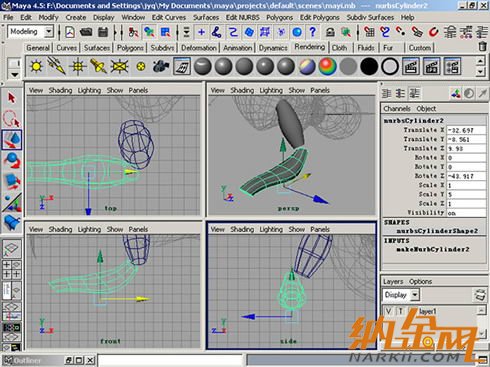Click the black surface shader ball
490x367 pixels.
pyautogui.click(x=369, y=66)
